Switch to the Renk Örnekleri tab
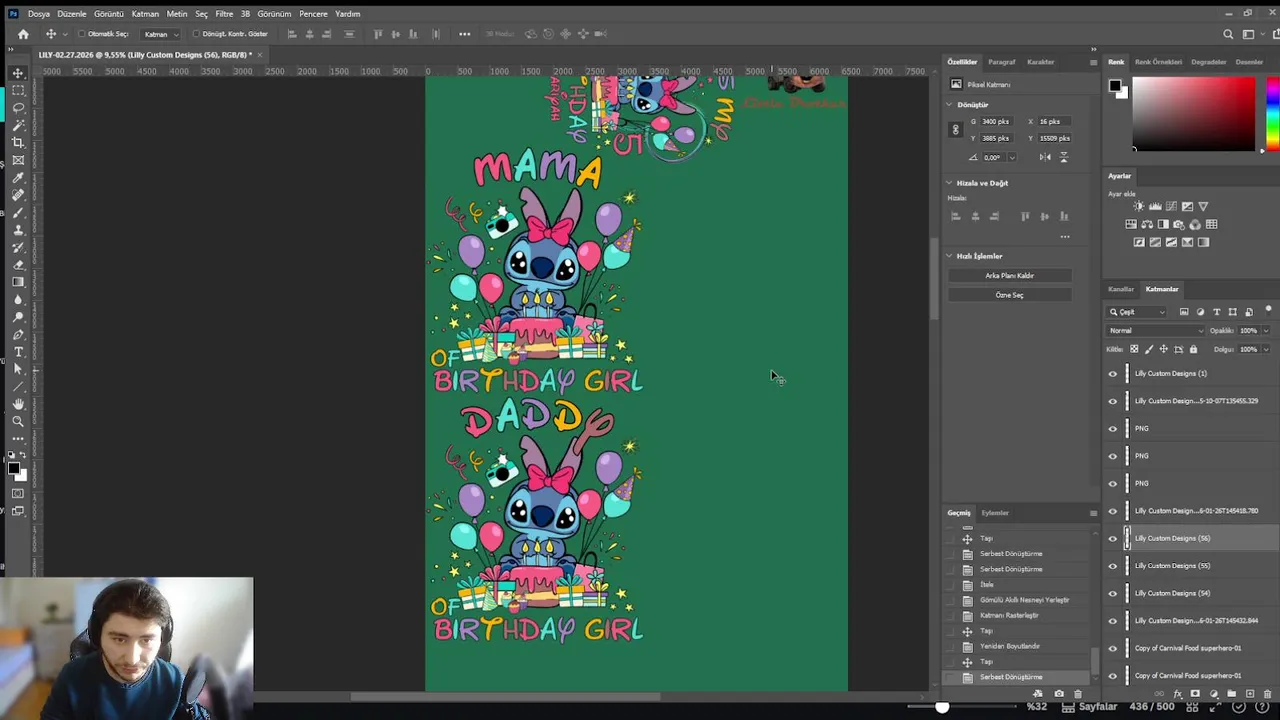This screenshot has height=720, width=1280. point(1158,62)
